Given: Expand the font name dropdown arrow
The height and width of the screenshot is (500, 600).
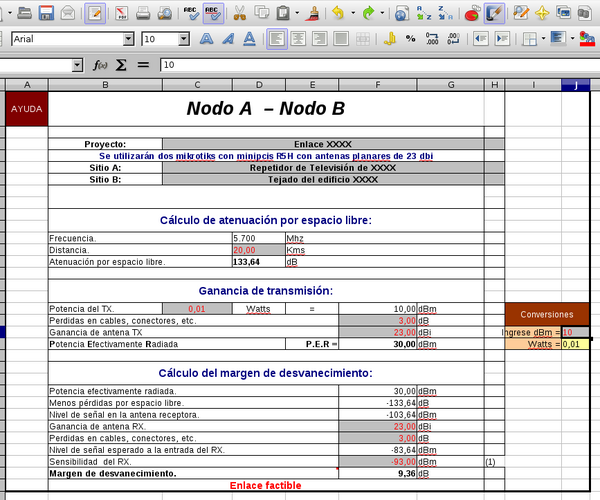Looking at the screenshot, I should click(129, 39).
